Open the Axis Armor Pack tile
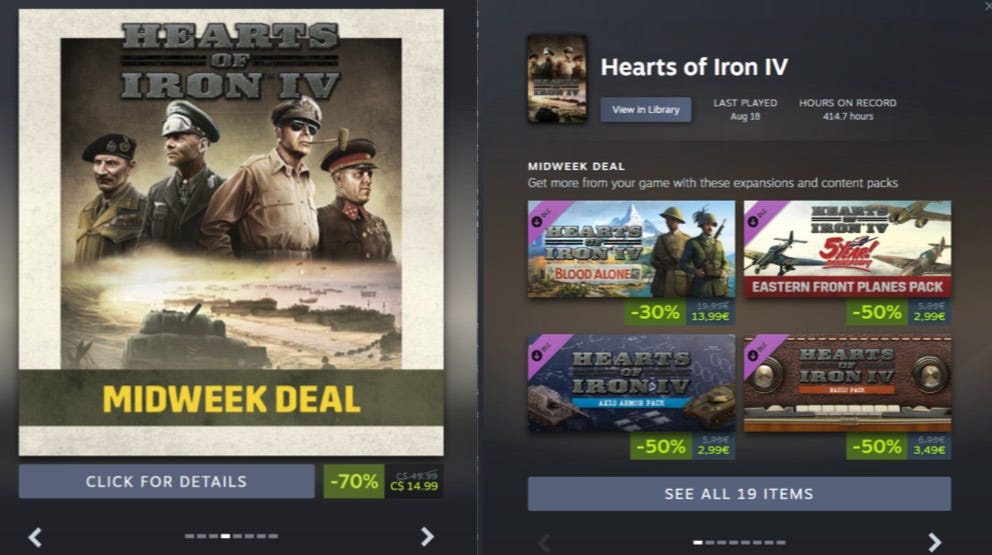 pyautogui.click(x=631, y=384)
